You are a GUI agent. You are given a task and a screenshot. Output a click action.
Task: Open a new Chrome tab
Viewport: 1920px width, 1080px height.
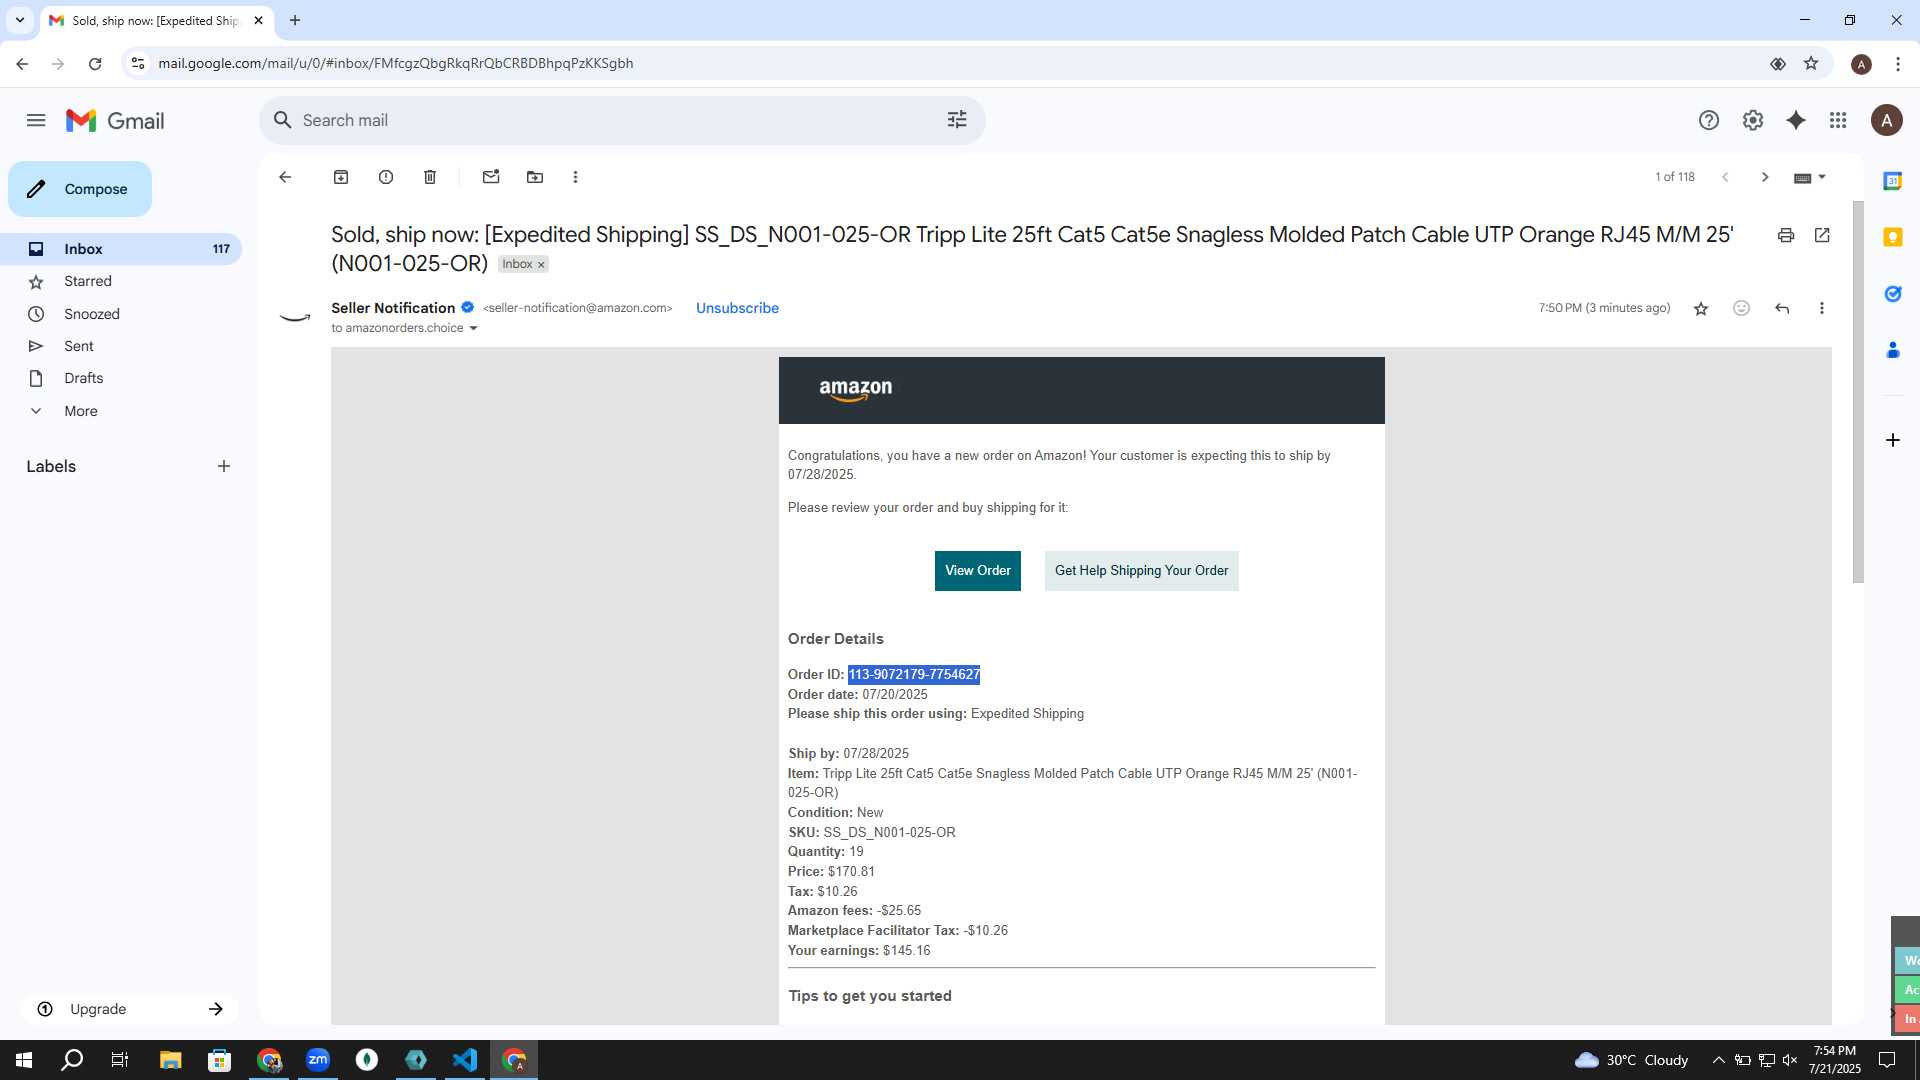(x=295, y=20)
